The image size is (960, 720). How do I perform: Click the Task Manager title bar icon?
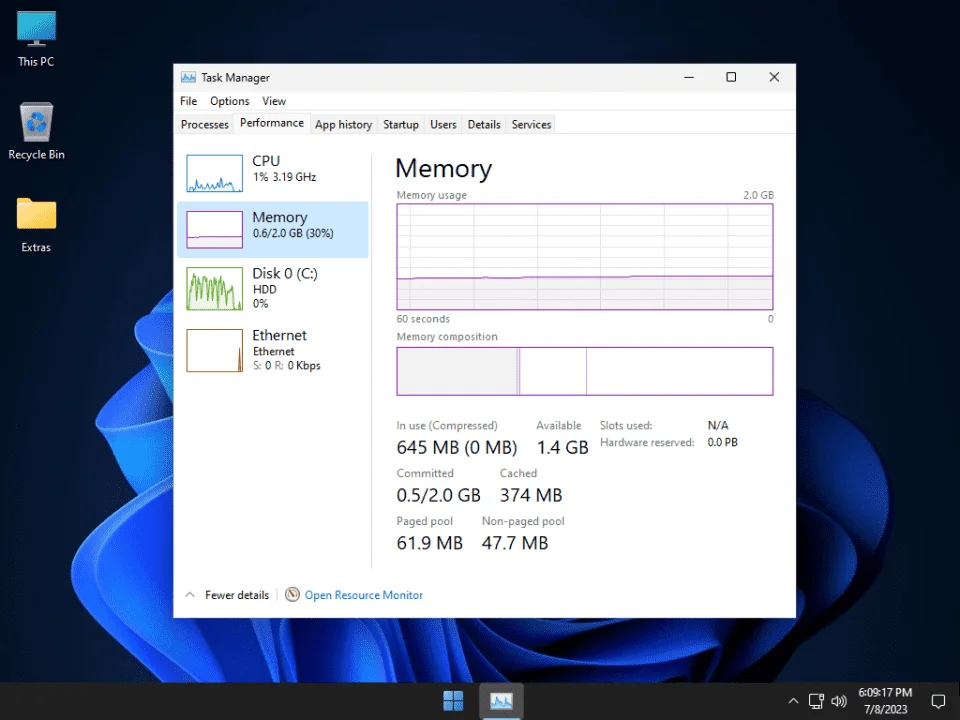click(x=188, y=77)
